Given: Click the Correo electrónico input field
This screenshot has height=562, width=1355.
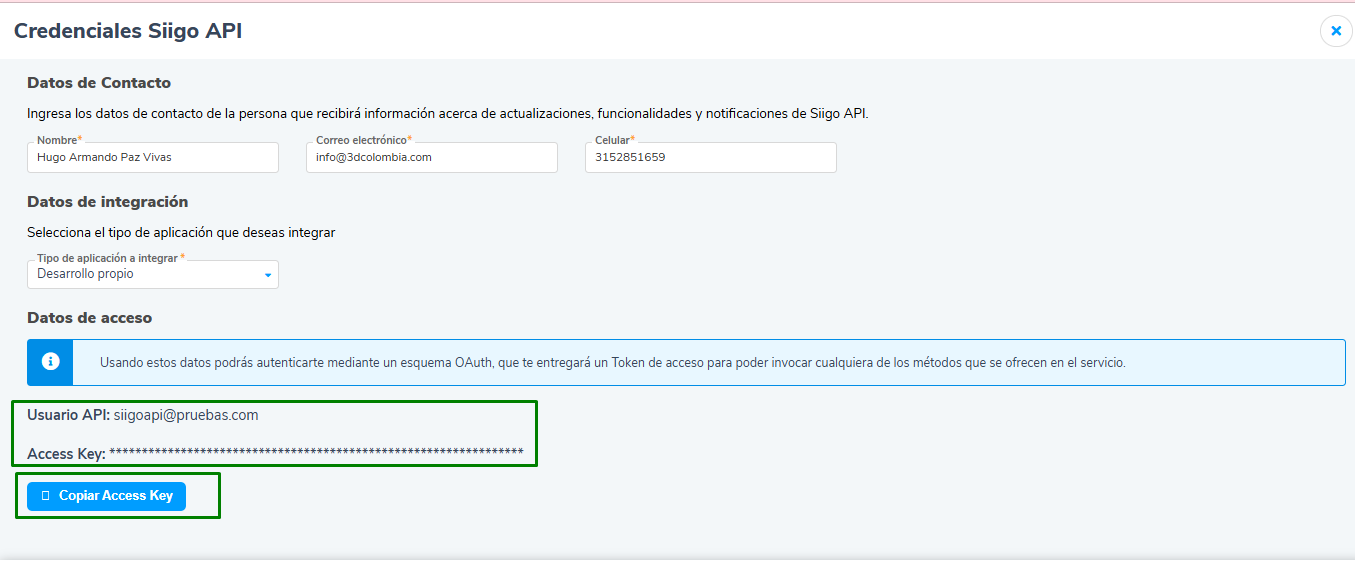Looking at the screenshot, I should (x=432, y=157).
